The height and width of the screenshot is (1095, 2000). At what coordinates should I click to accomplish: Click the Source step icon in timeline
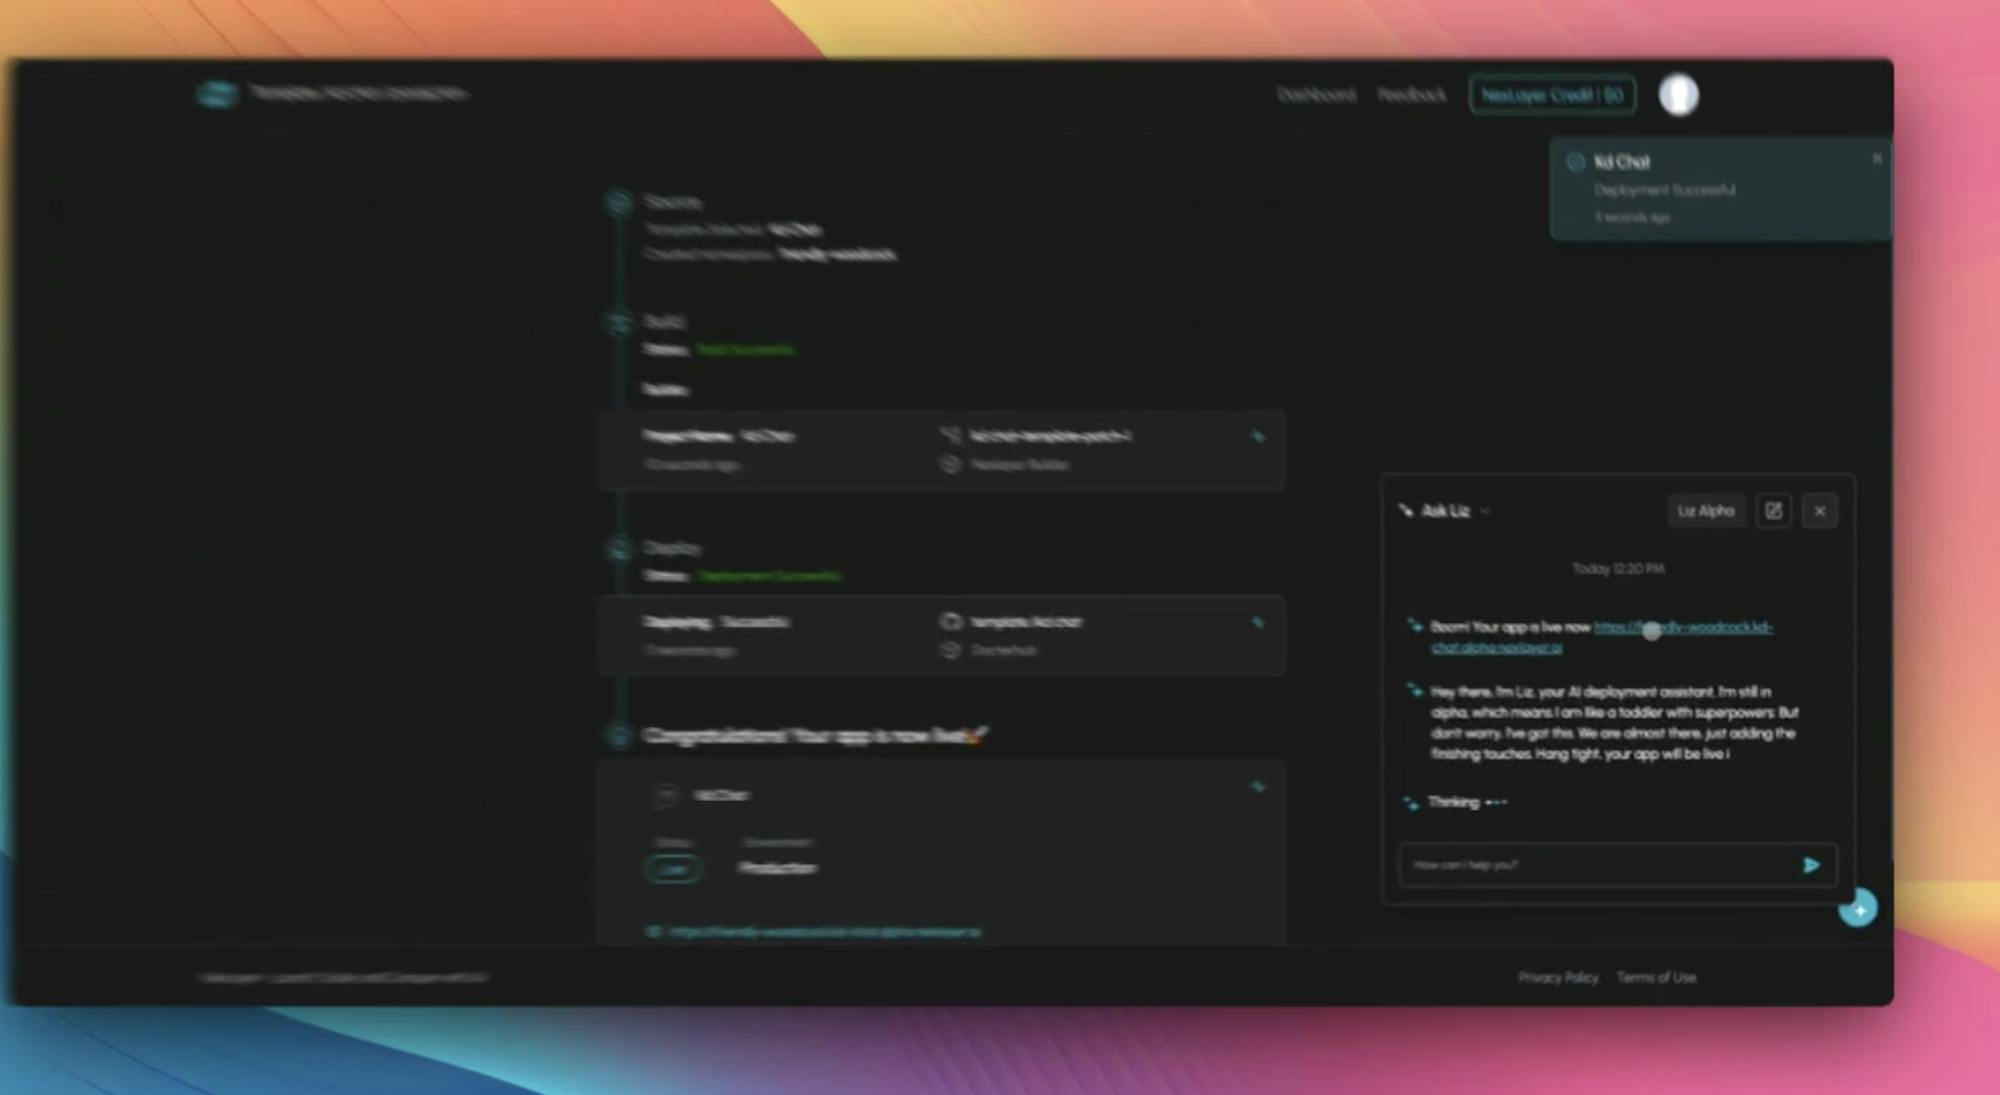(x=619, y=203)
